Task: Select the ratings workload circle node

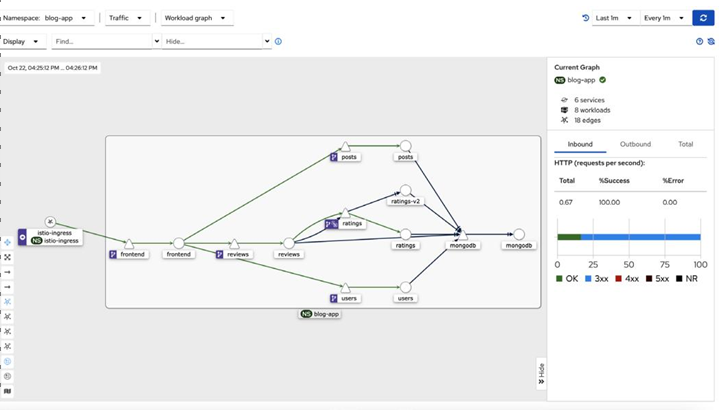Action: coord(405,235)
